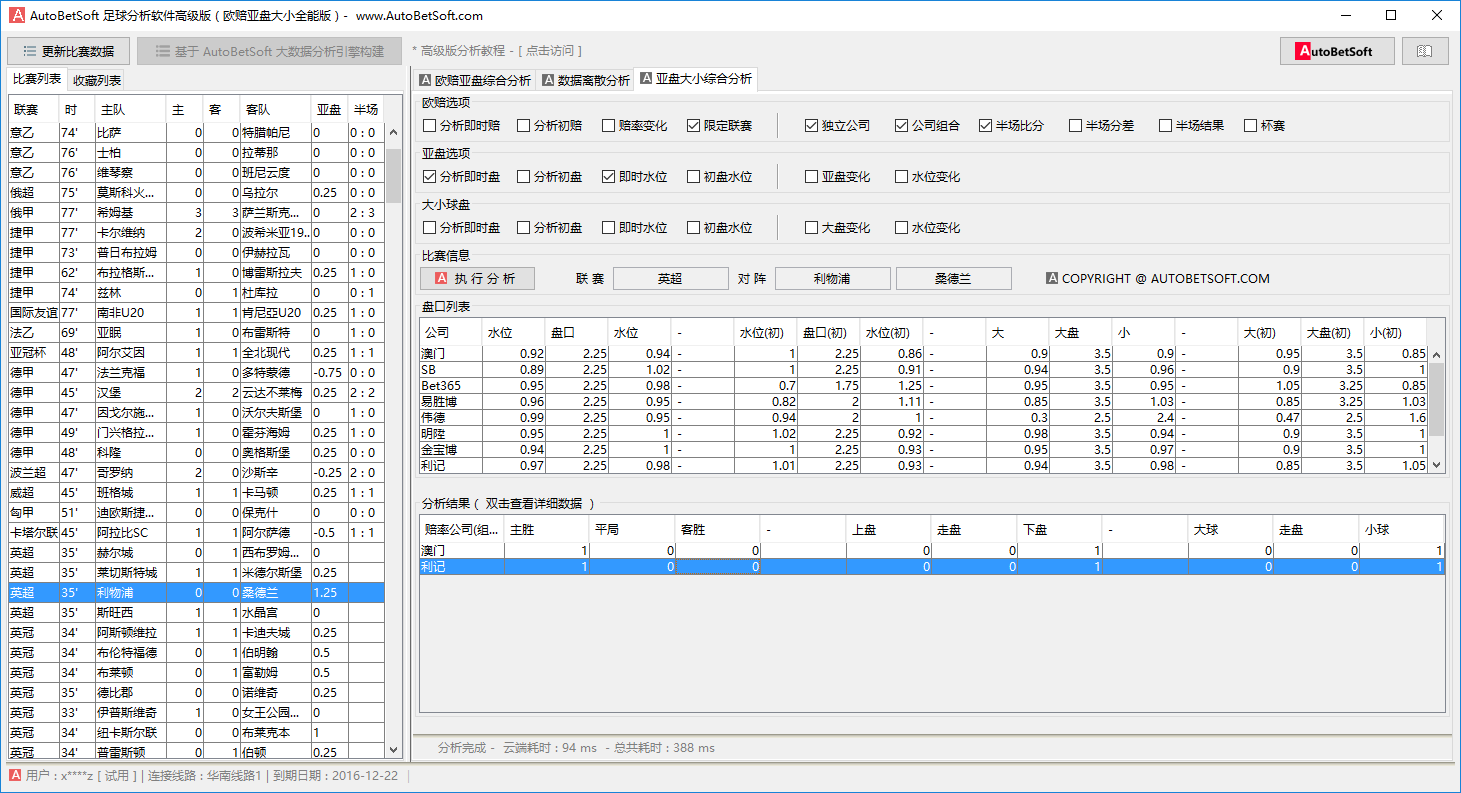Select the 阿斯顿维拉 match row
Screen dimensions: 1461x793
(196, 632)
